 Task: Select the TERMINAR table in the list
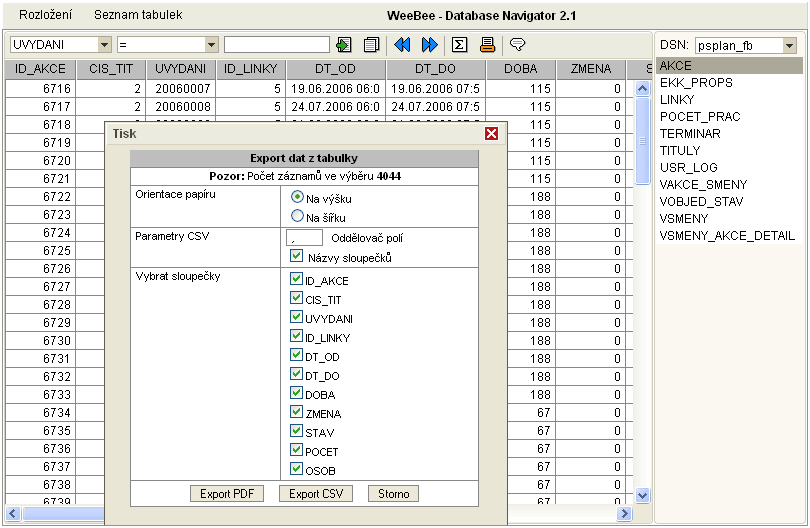689,133
